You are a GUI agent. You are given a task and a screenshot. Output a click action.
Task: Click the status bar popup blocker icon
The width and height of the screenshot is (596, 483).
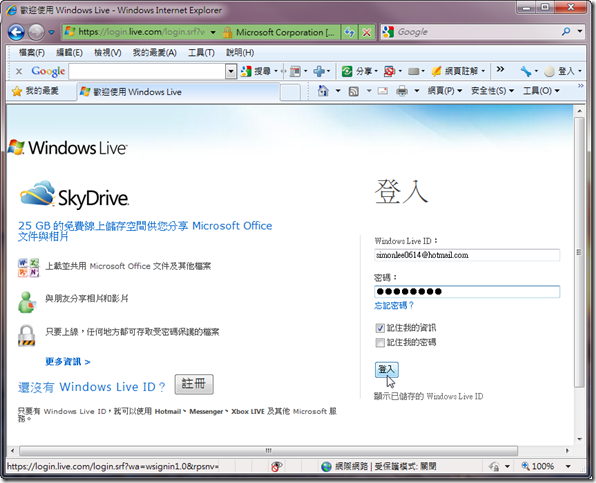click(x=276, y=466)
